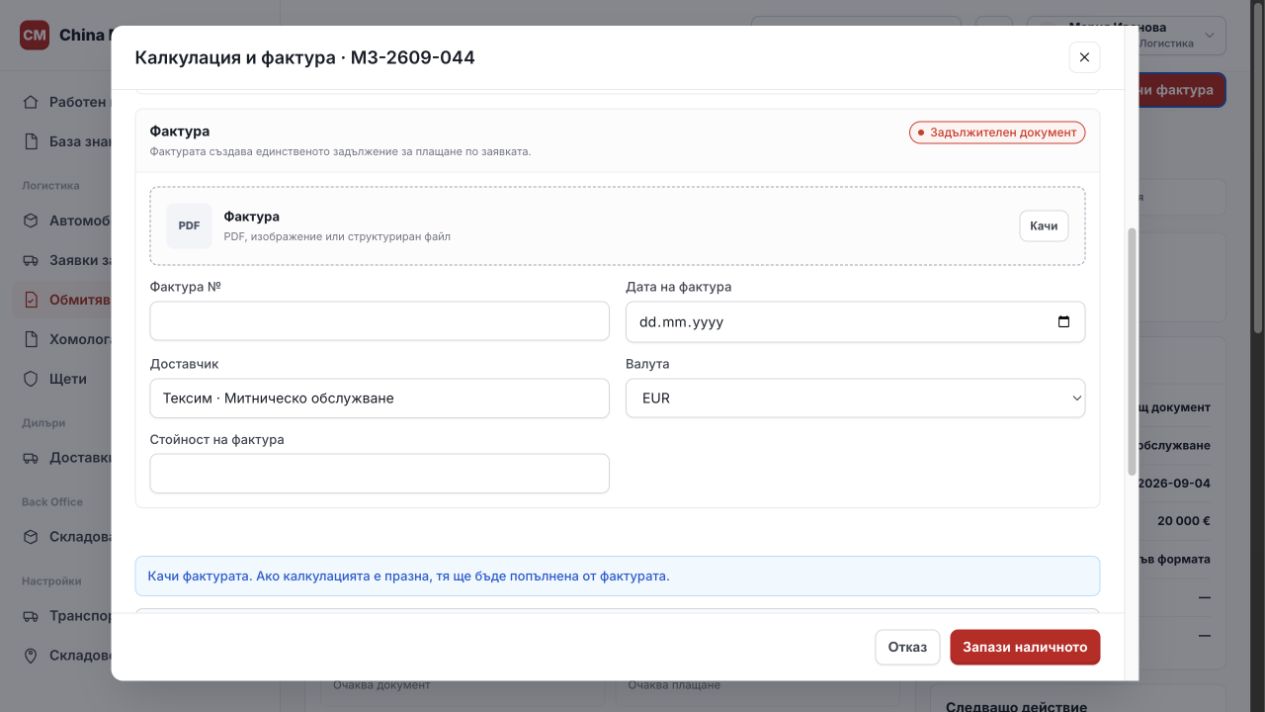Click the modal dialog vertical scrollbar
This screenshot has width=1265, height=712.
pyautogui.click(x=1132, y=351)
